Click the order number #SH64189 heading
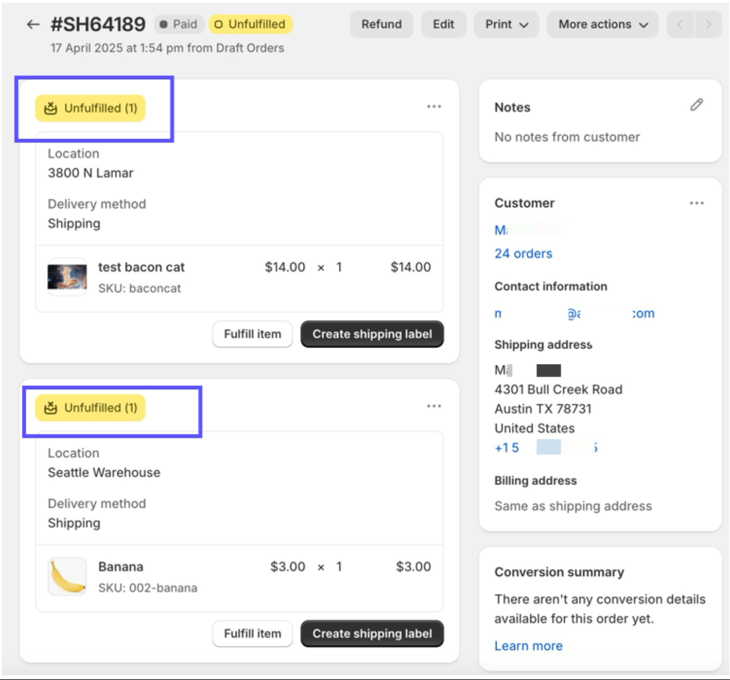Screen dimensions: 730x680 coord(98,24)
